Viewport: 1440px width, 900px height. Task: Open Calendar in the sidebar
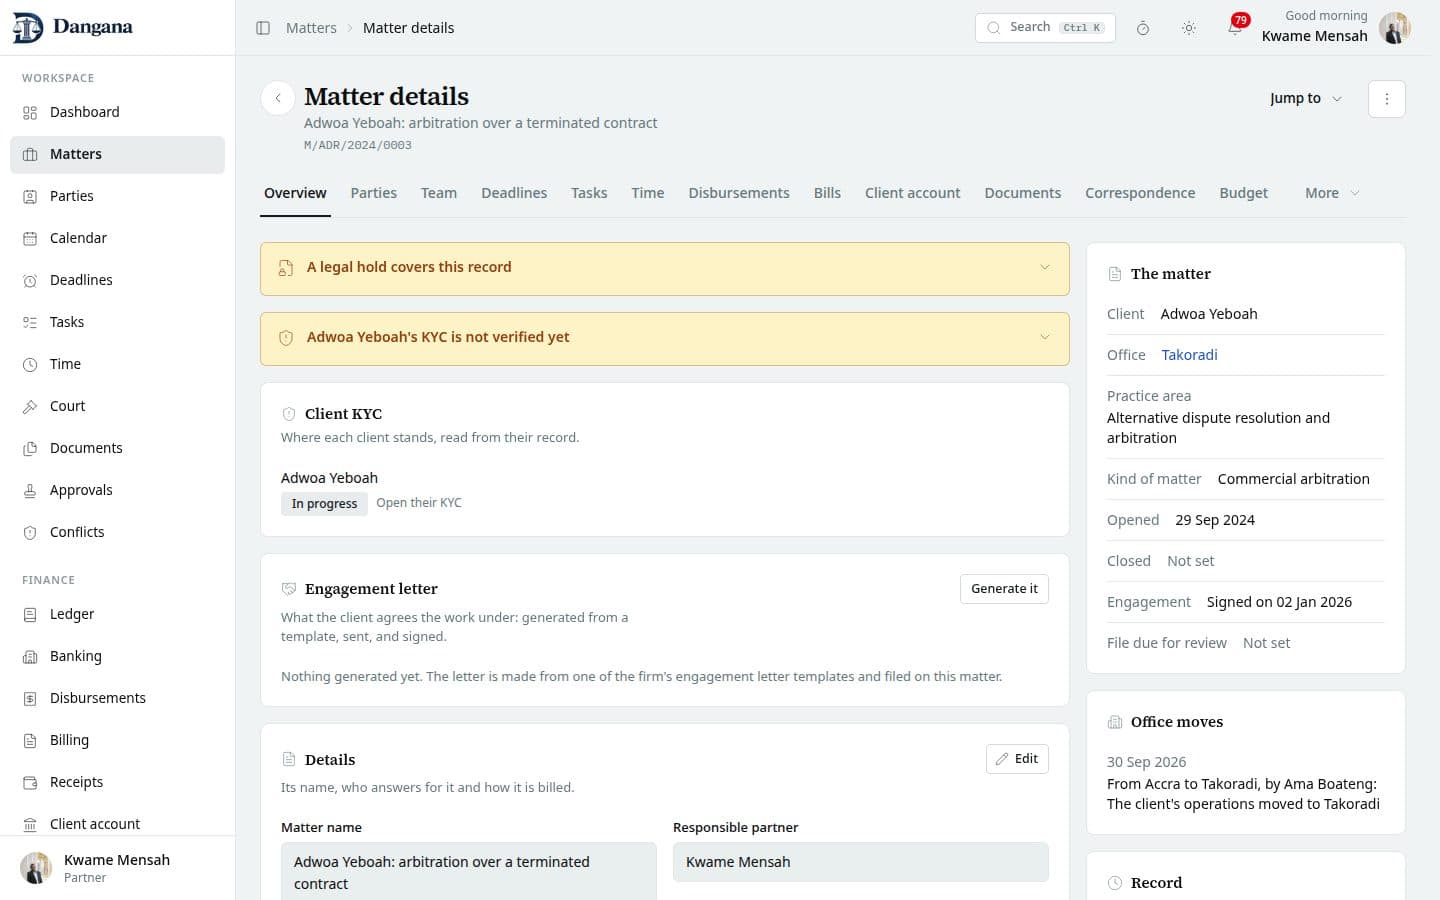pos(117,238)
